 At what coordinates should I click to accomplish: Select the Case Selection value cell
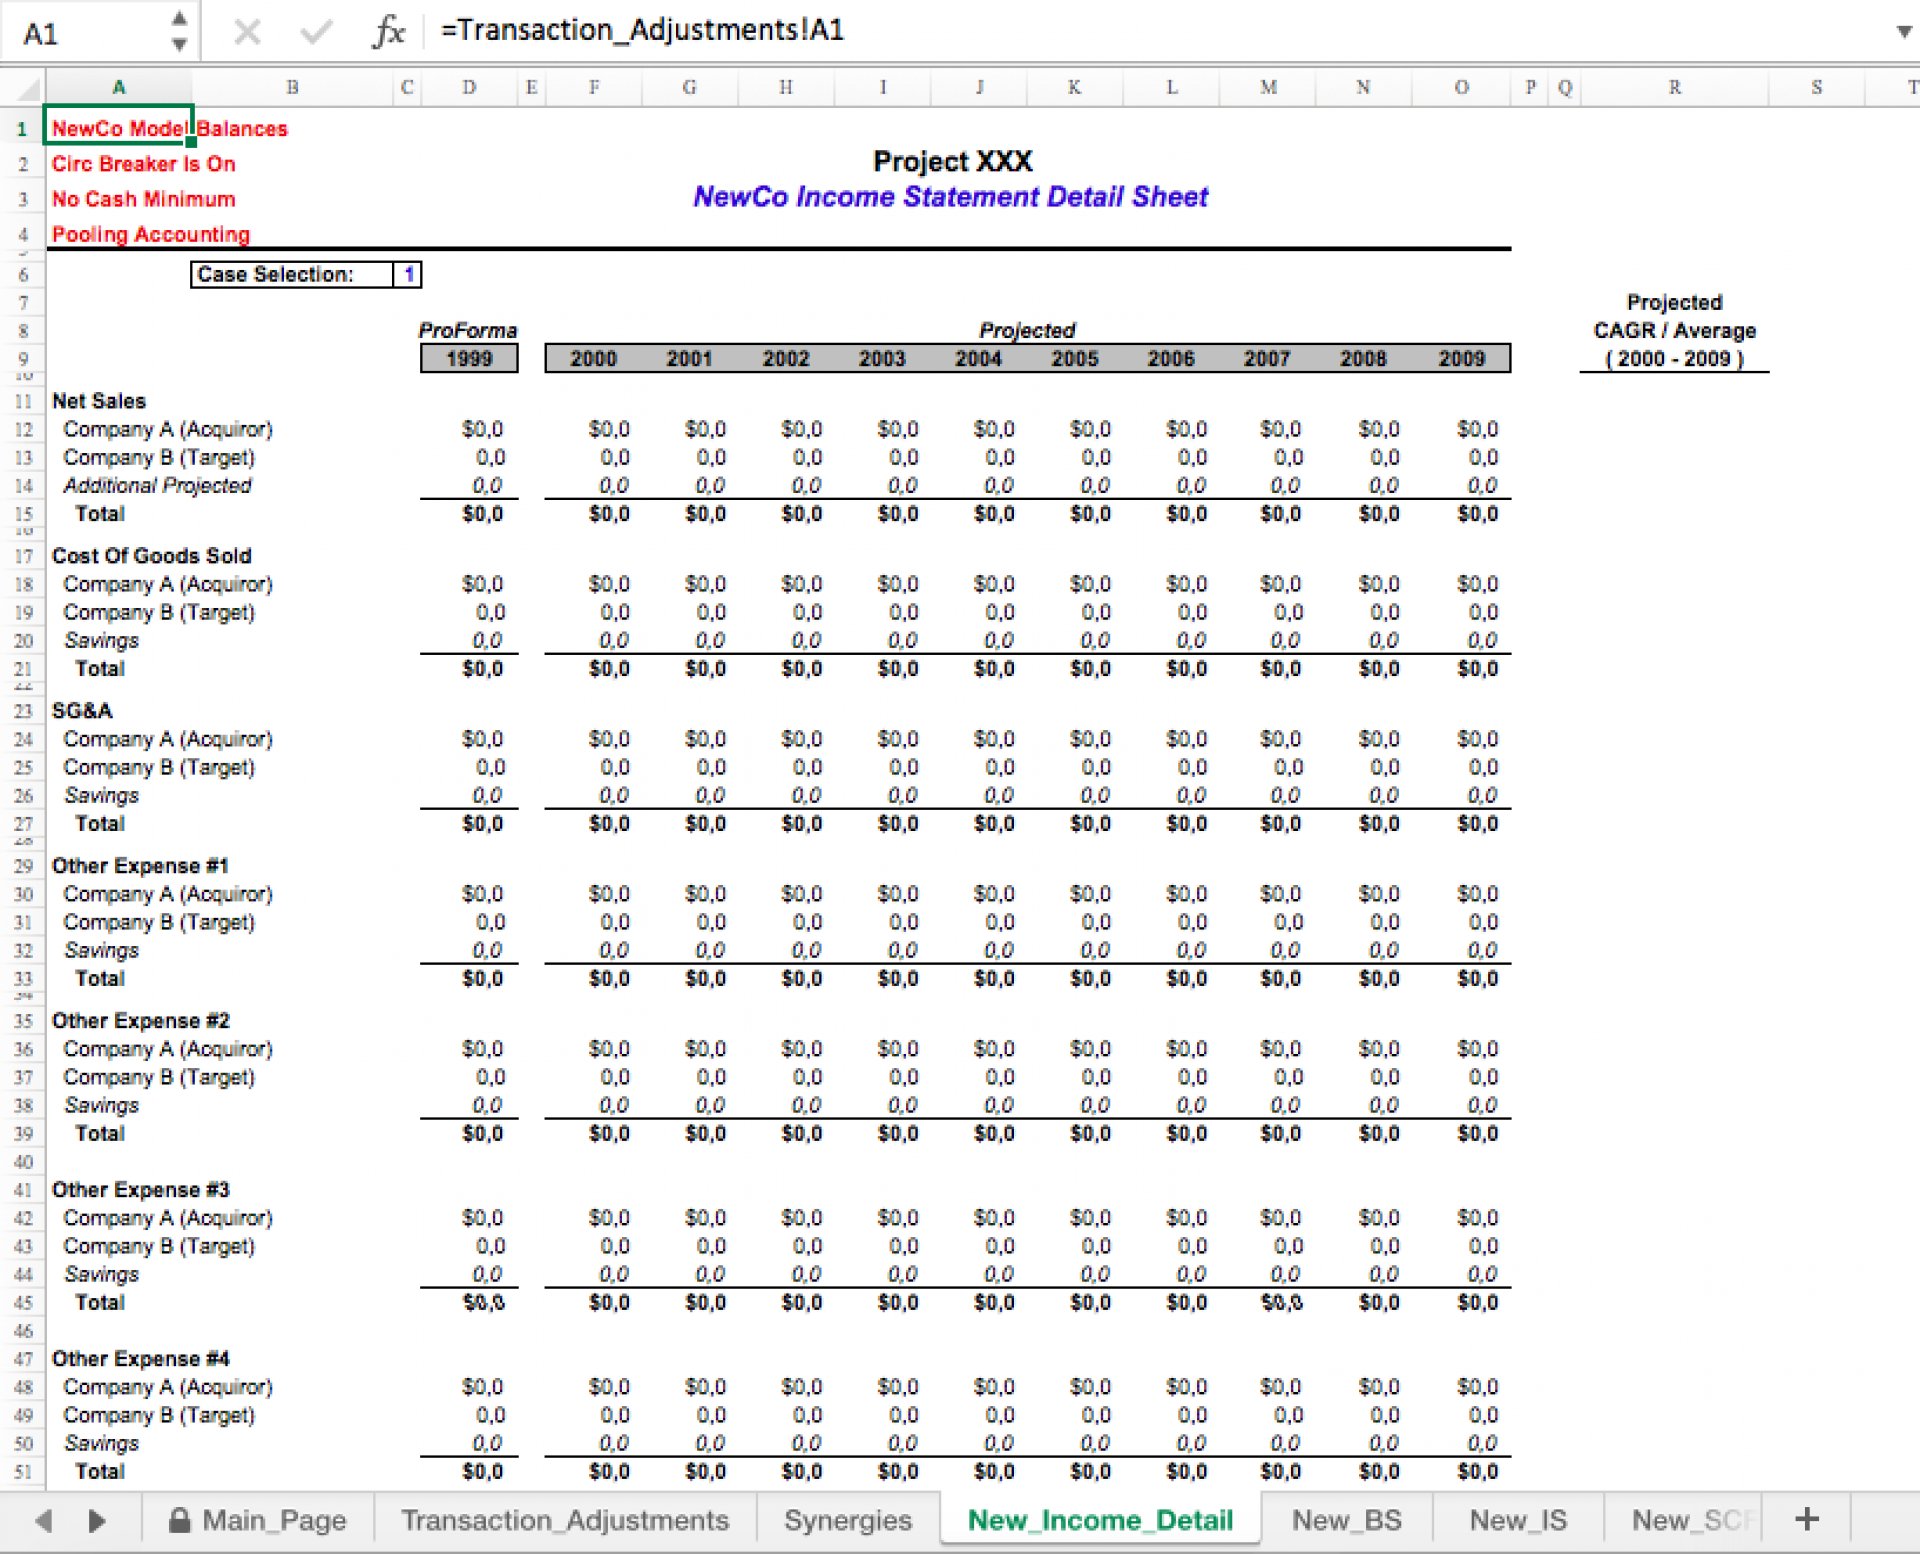point(407,274)
